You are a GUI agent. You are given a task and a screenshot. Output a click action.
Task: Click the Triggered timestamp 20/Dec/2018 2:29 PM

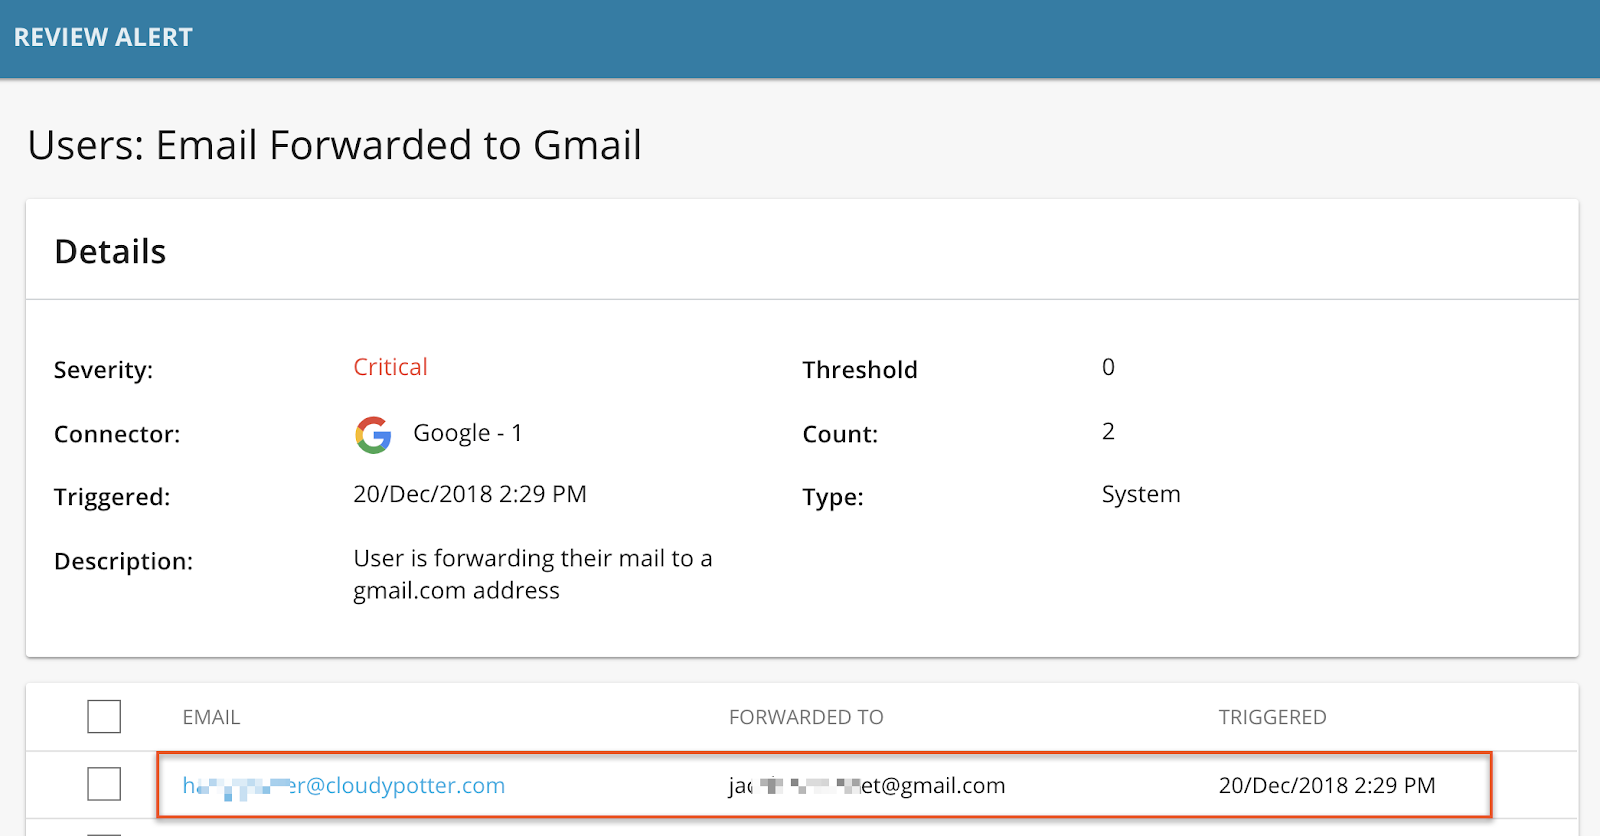470,493
